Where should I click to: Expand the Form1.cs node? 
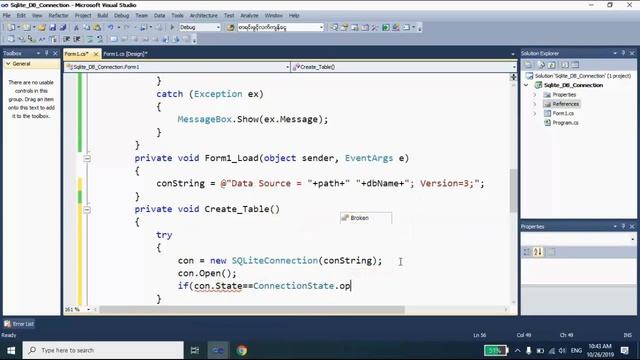coord(535,113)
